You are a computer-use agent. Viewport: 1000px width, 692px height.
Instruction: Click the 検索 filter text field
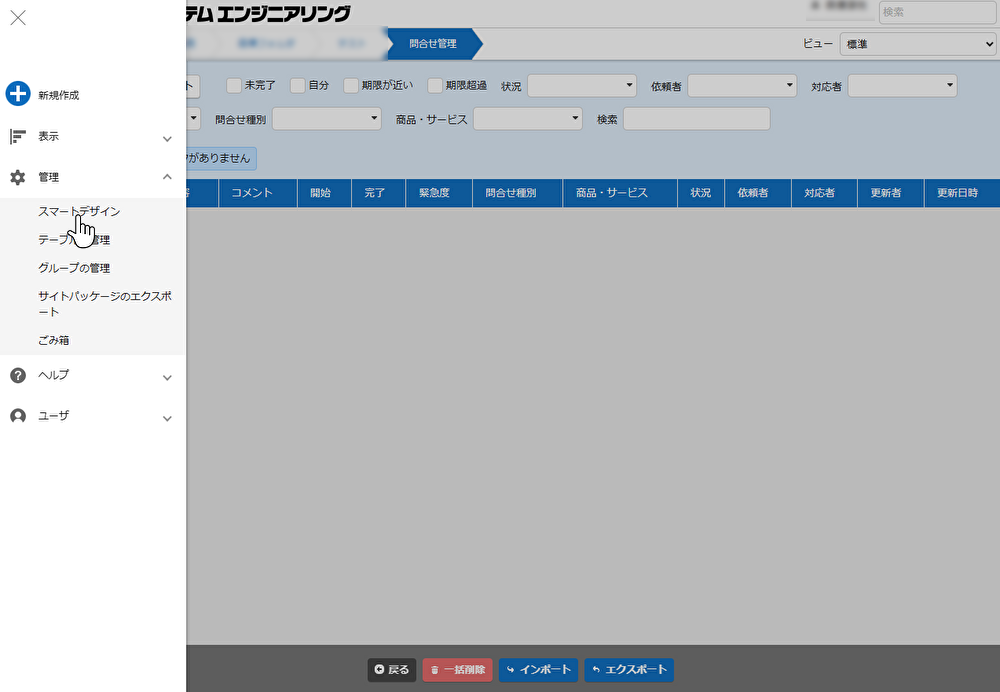tap(696, 119)
